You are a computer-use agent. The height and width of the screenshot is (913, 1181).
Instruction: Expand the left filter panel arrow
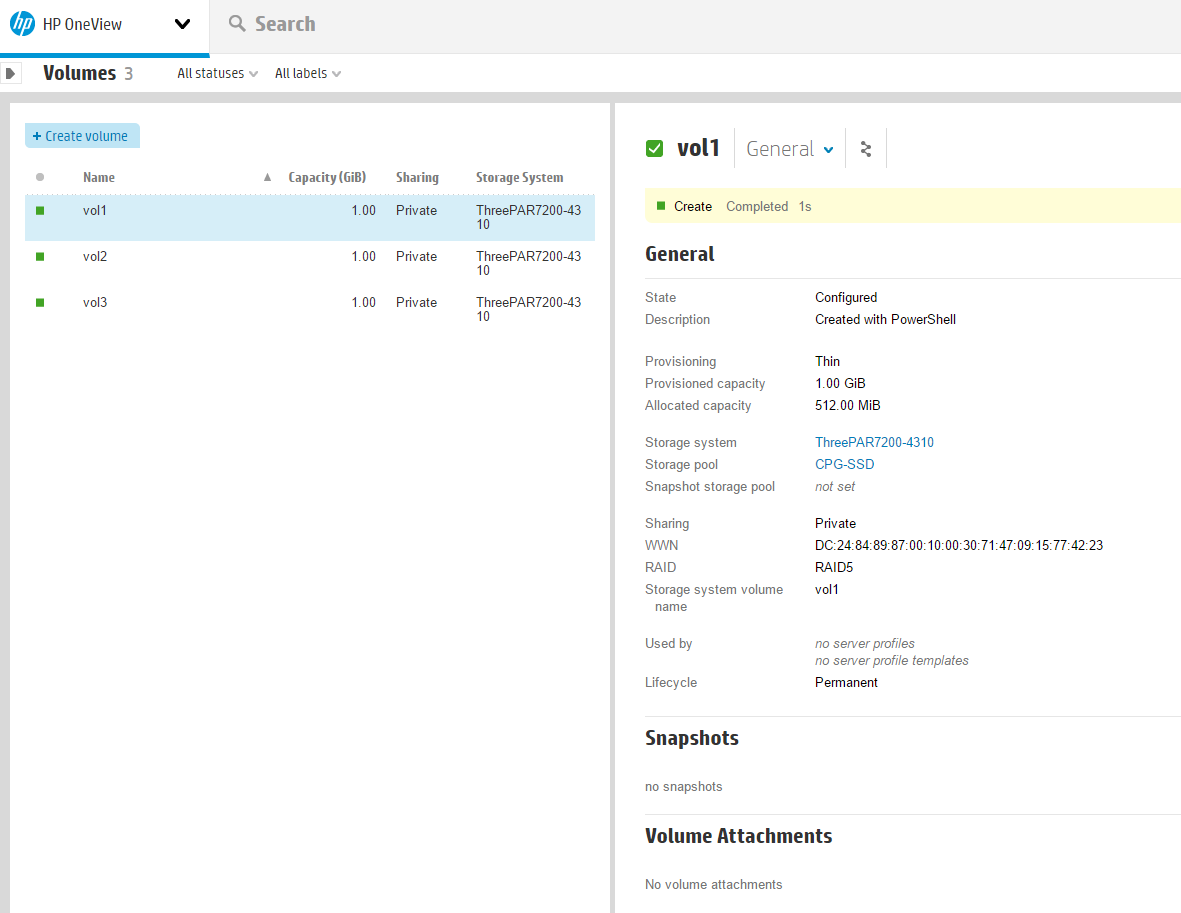tap(11, 74)
